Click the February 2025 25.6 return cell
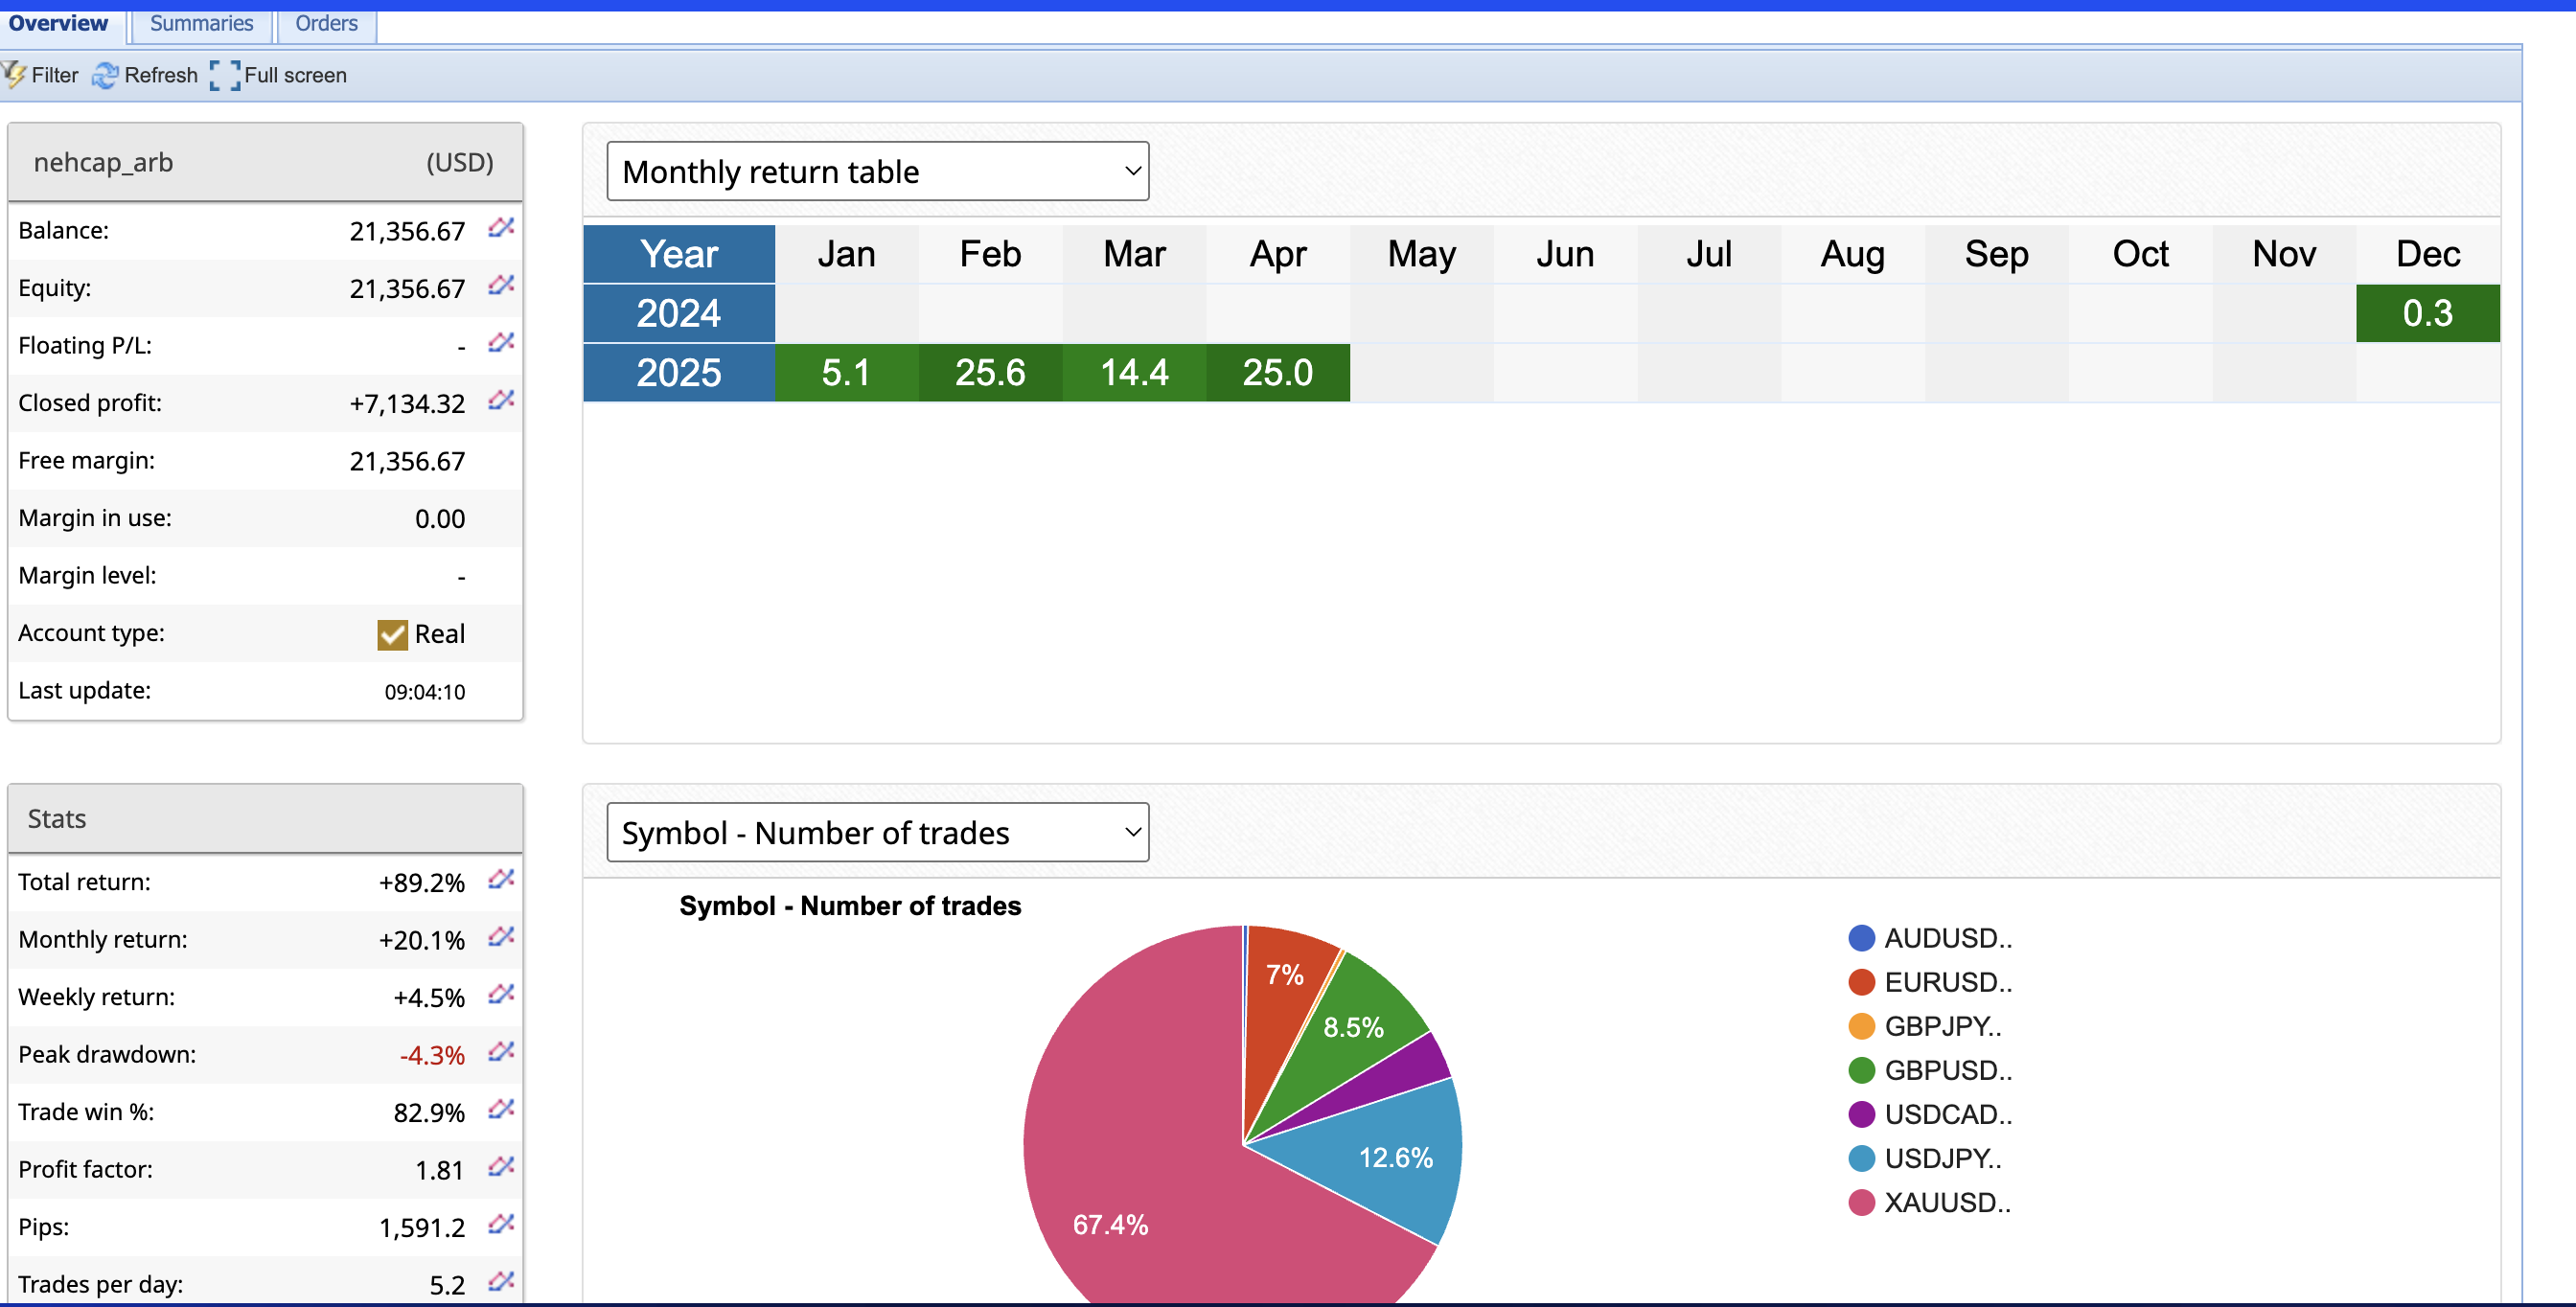Screen dimensions: 2576x1307 click(x=989, y=372)
